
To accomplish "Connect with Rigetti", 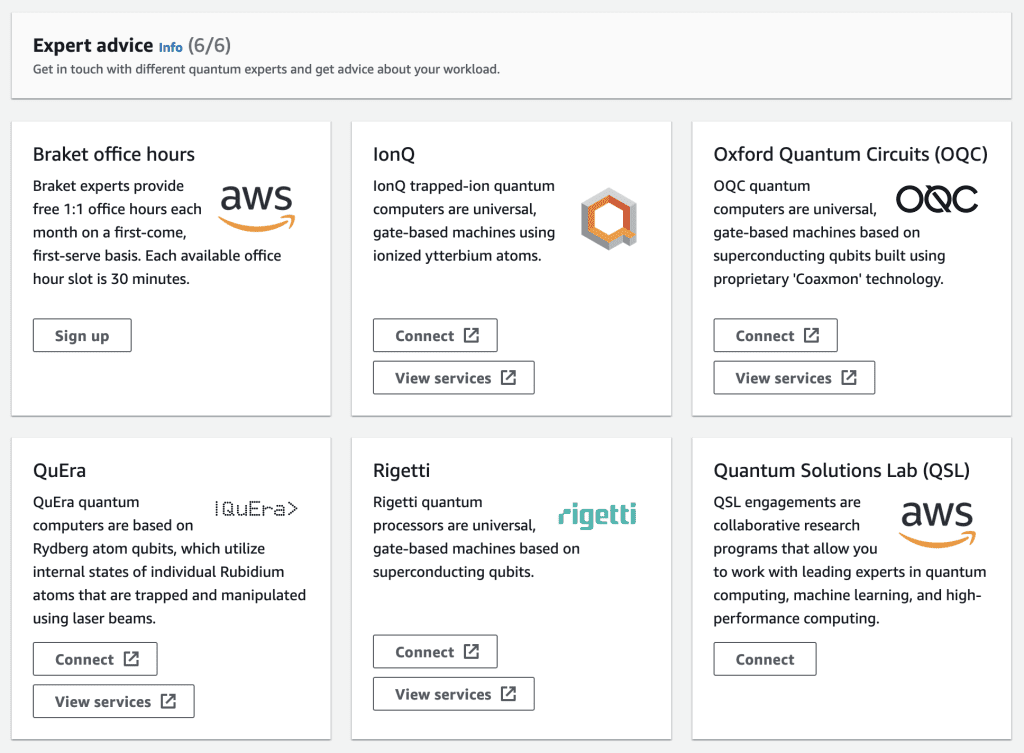I will [x=435, y=651].
